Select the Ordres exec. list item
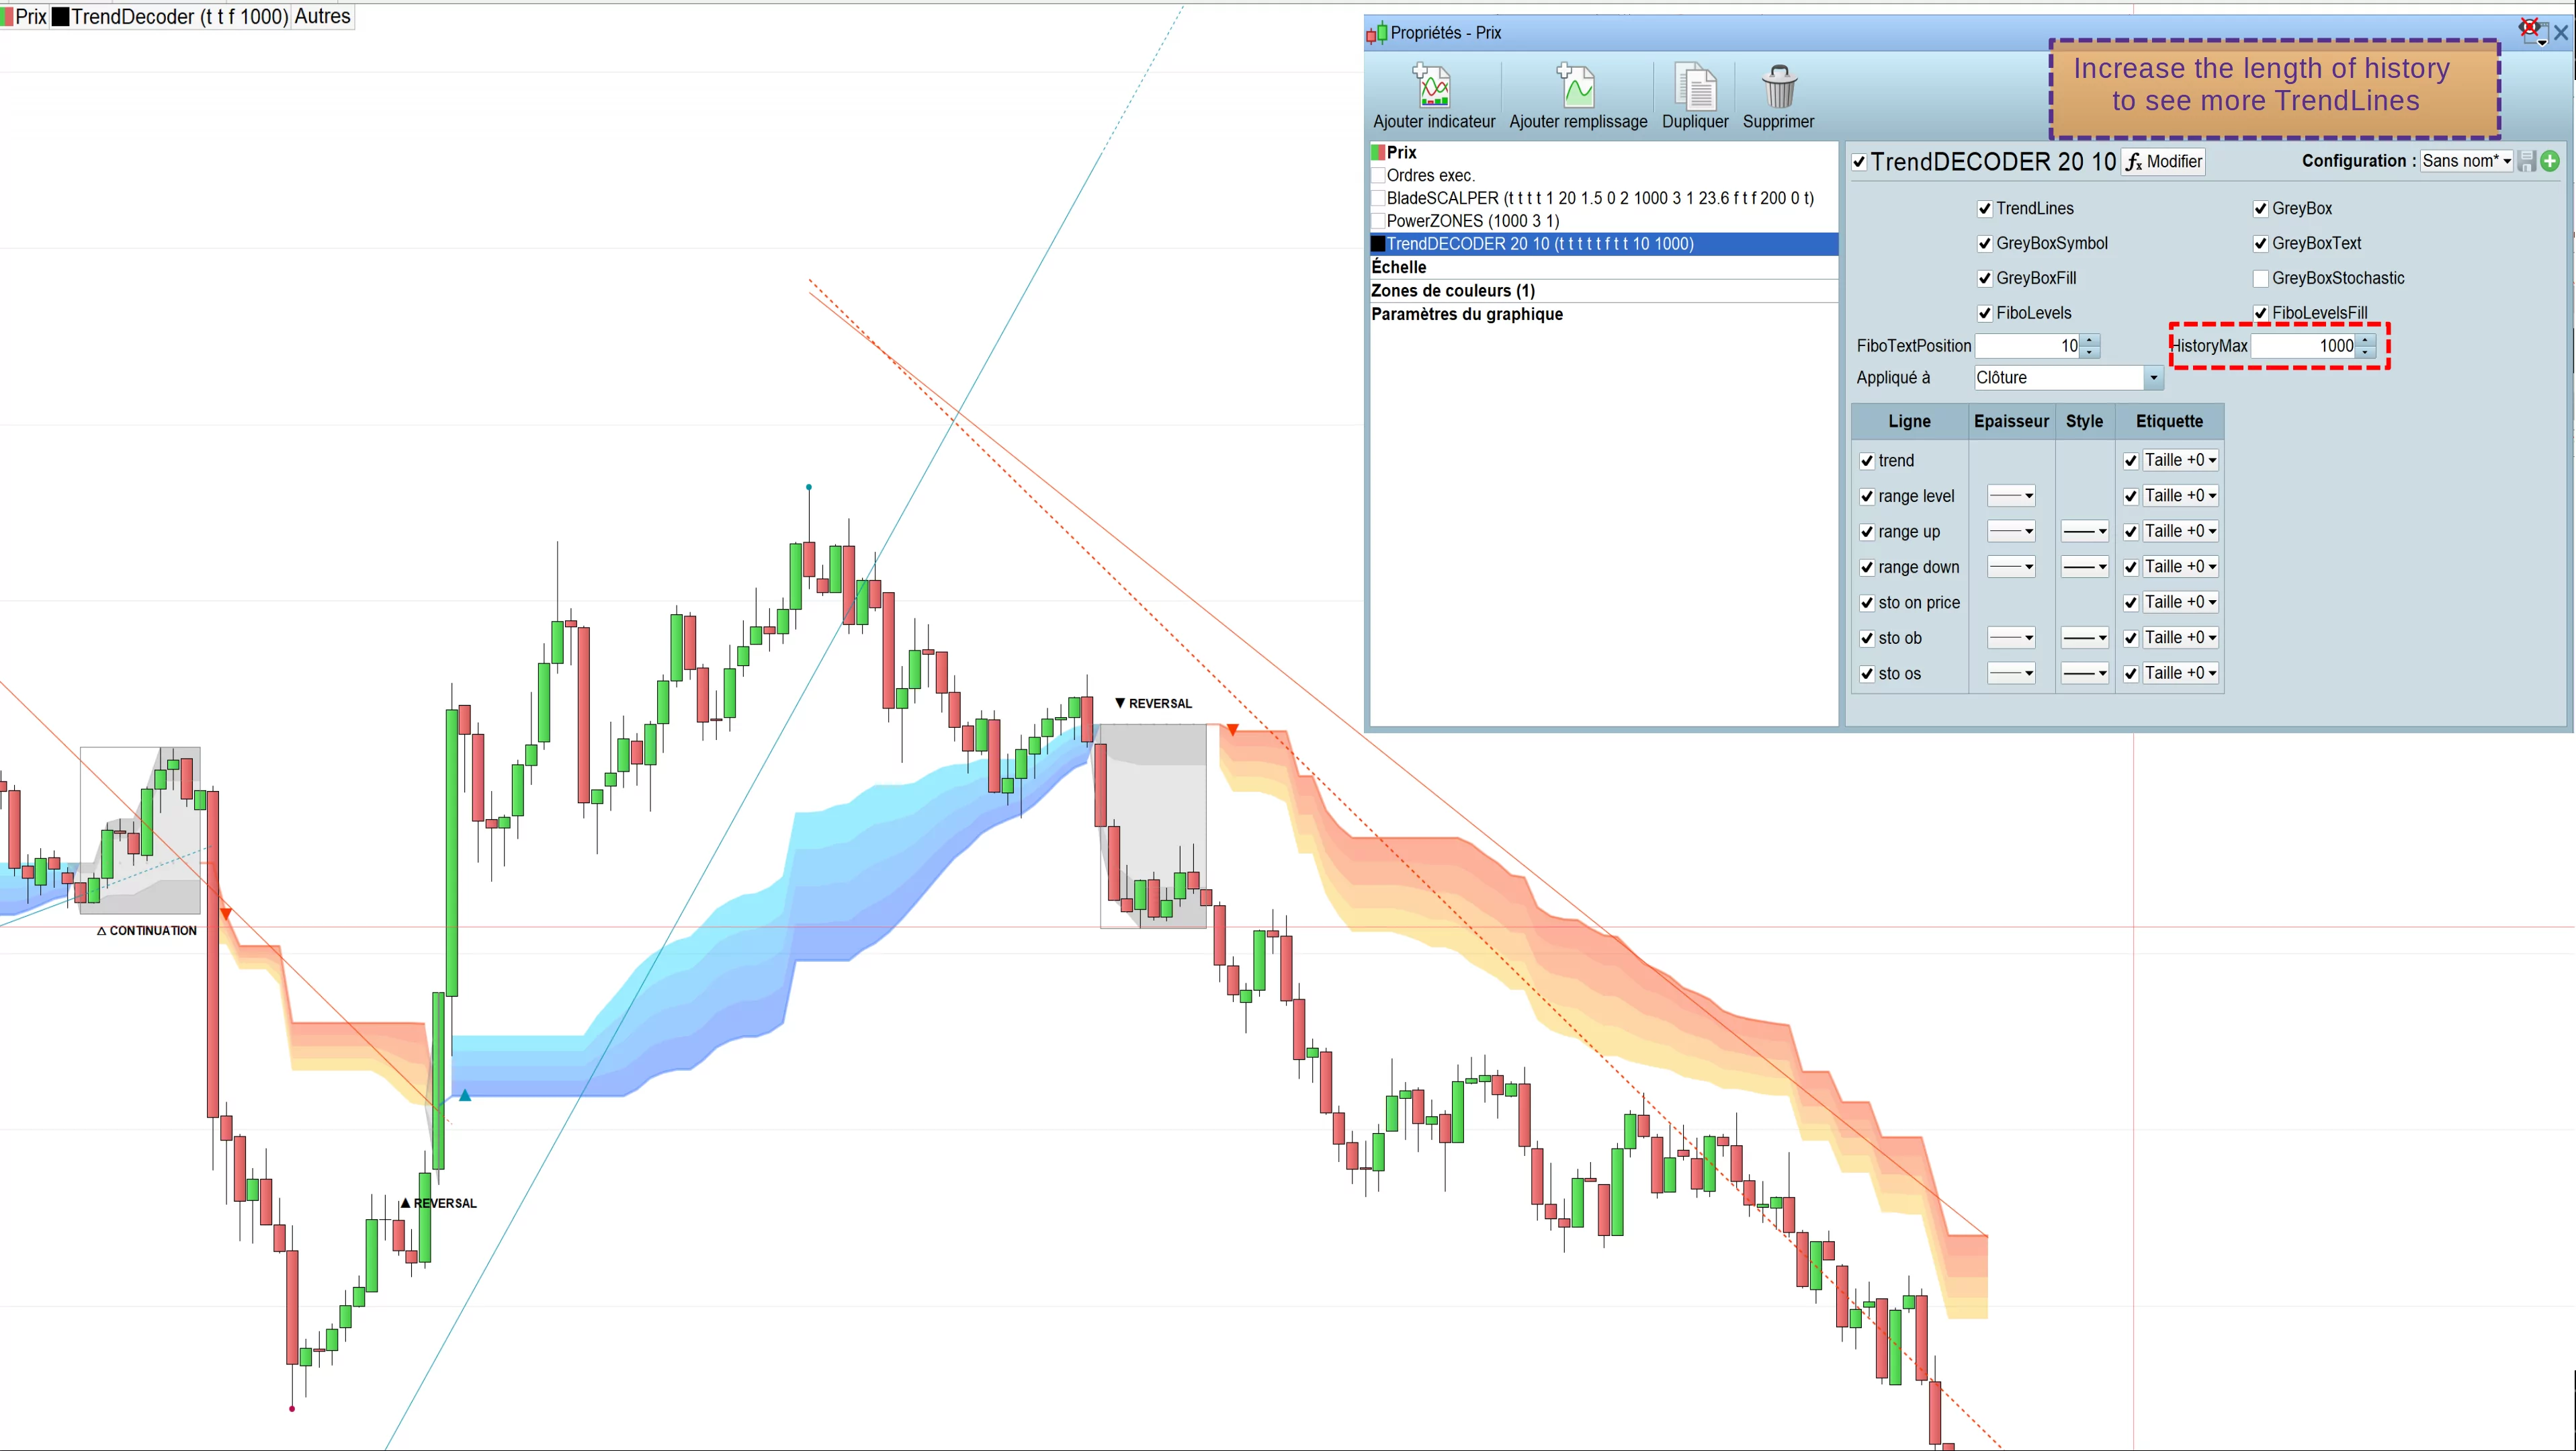Viewport: 2576px width, 1451px height. pos(1603,176)
